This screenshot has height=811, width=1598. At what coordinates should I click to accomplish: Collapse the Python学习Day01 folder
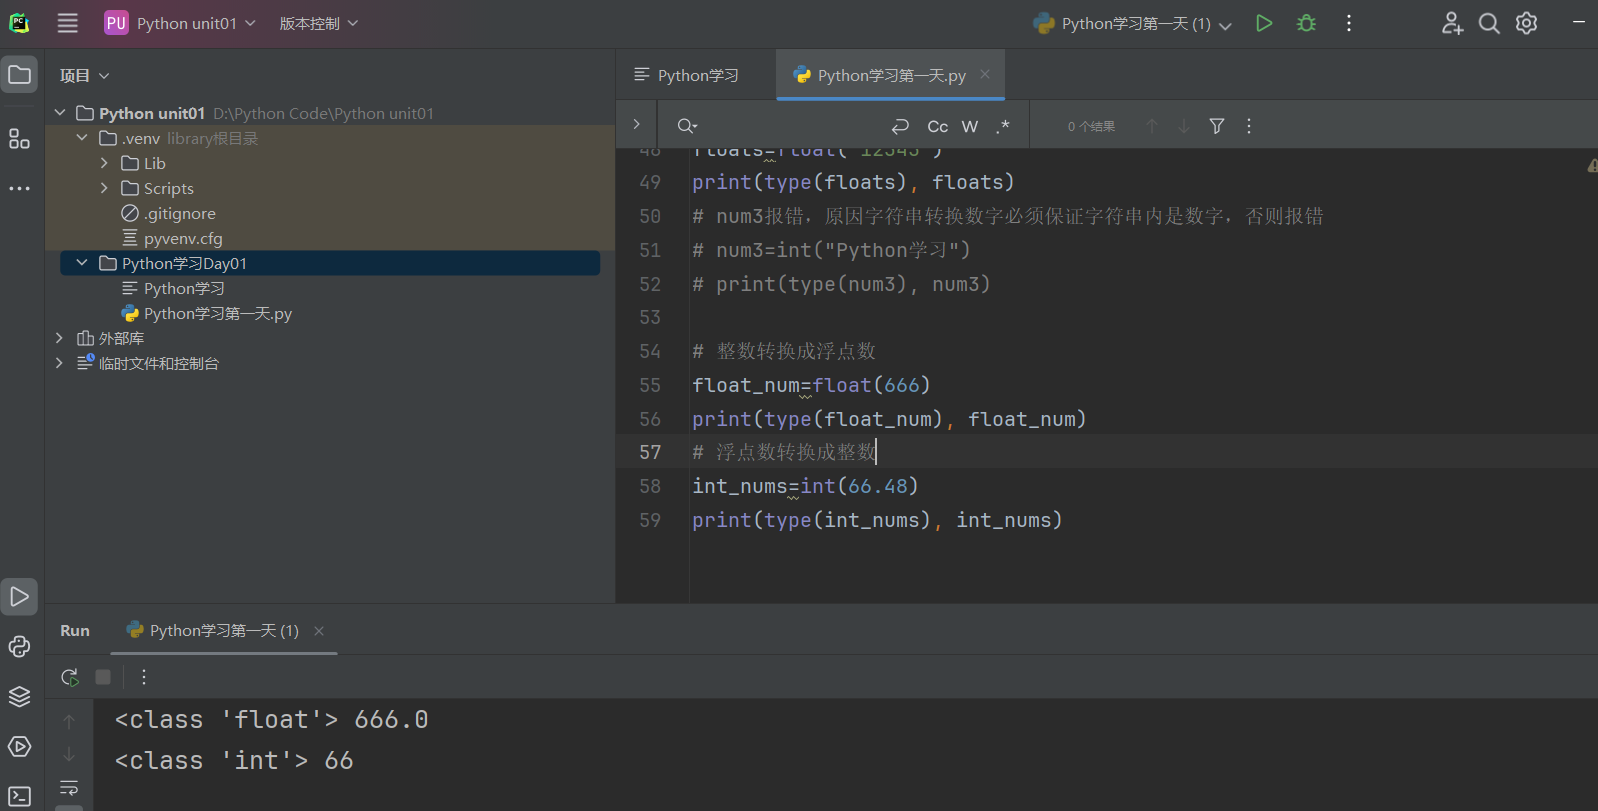(x=82, y=263)
